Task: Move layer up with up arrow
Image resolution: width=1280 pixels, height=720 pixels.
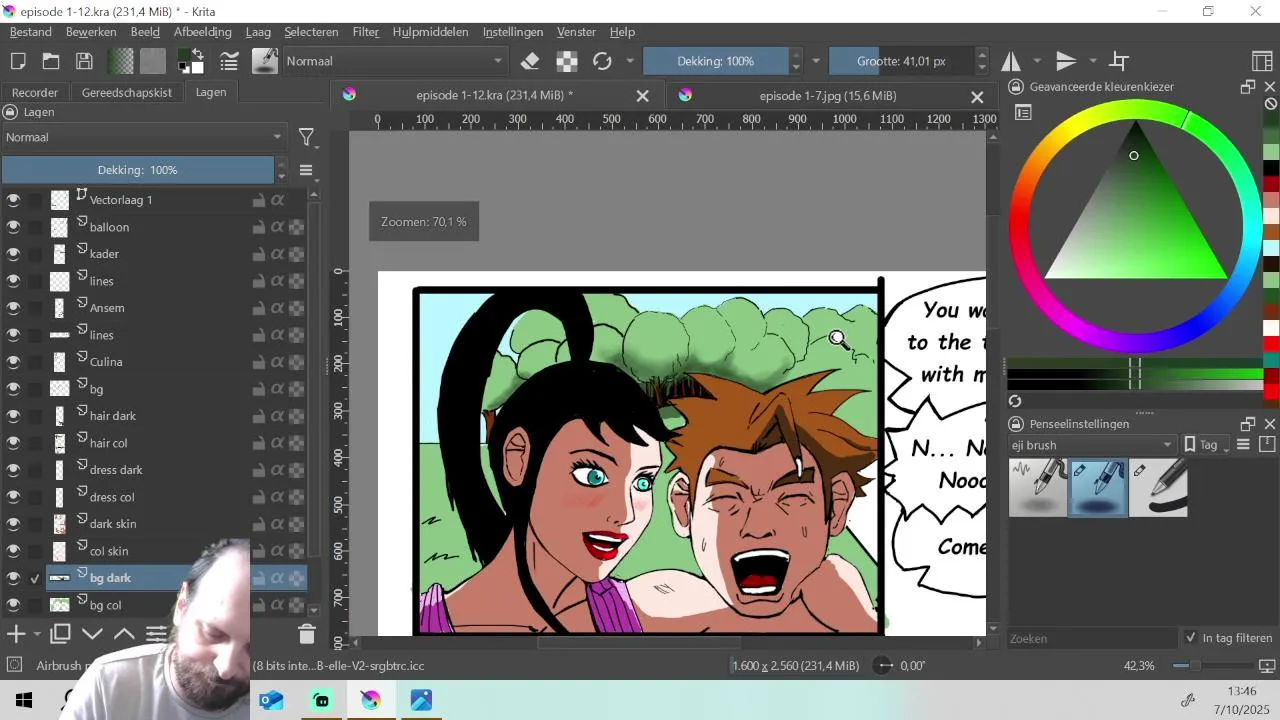Action: pos(124,634)
